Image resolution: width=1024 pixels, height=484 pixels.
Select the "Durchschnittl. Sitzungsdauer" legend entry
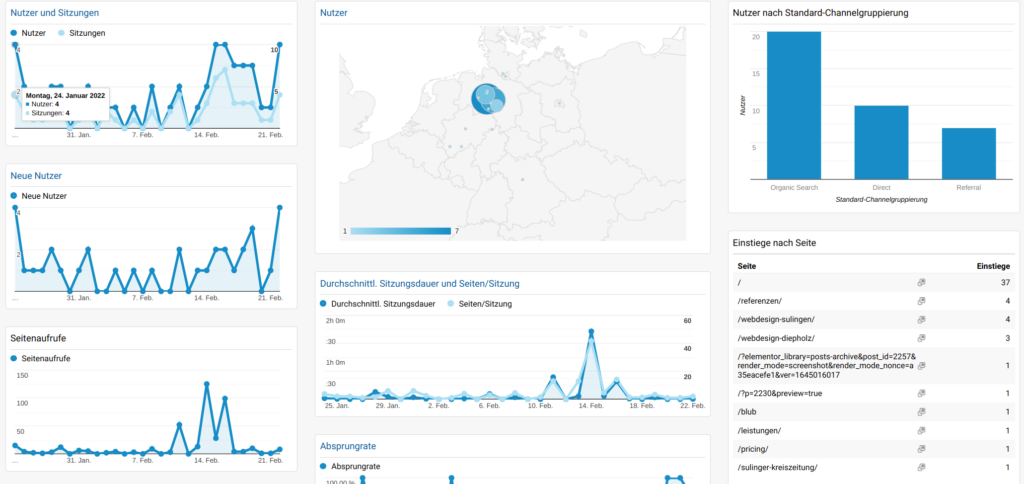pyautogui.click(x=378, y=304)
